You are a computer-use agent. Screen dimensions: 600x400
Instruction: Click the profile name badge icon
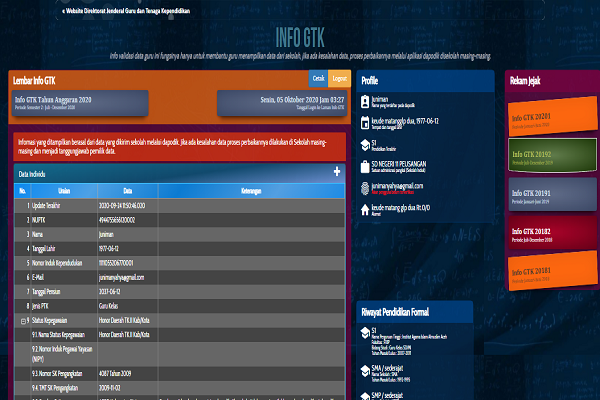point(365,102)
